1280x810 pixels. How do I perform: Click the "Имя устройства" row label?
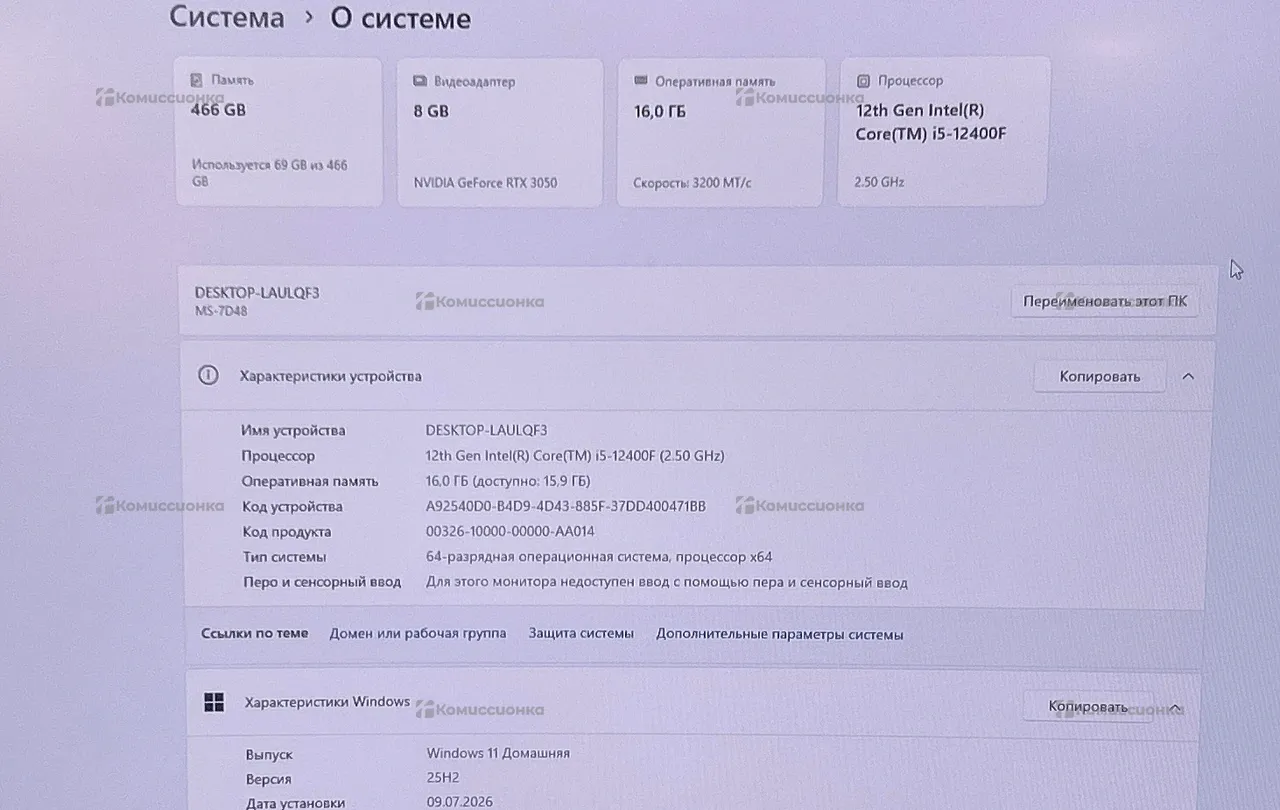293,431
